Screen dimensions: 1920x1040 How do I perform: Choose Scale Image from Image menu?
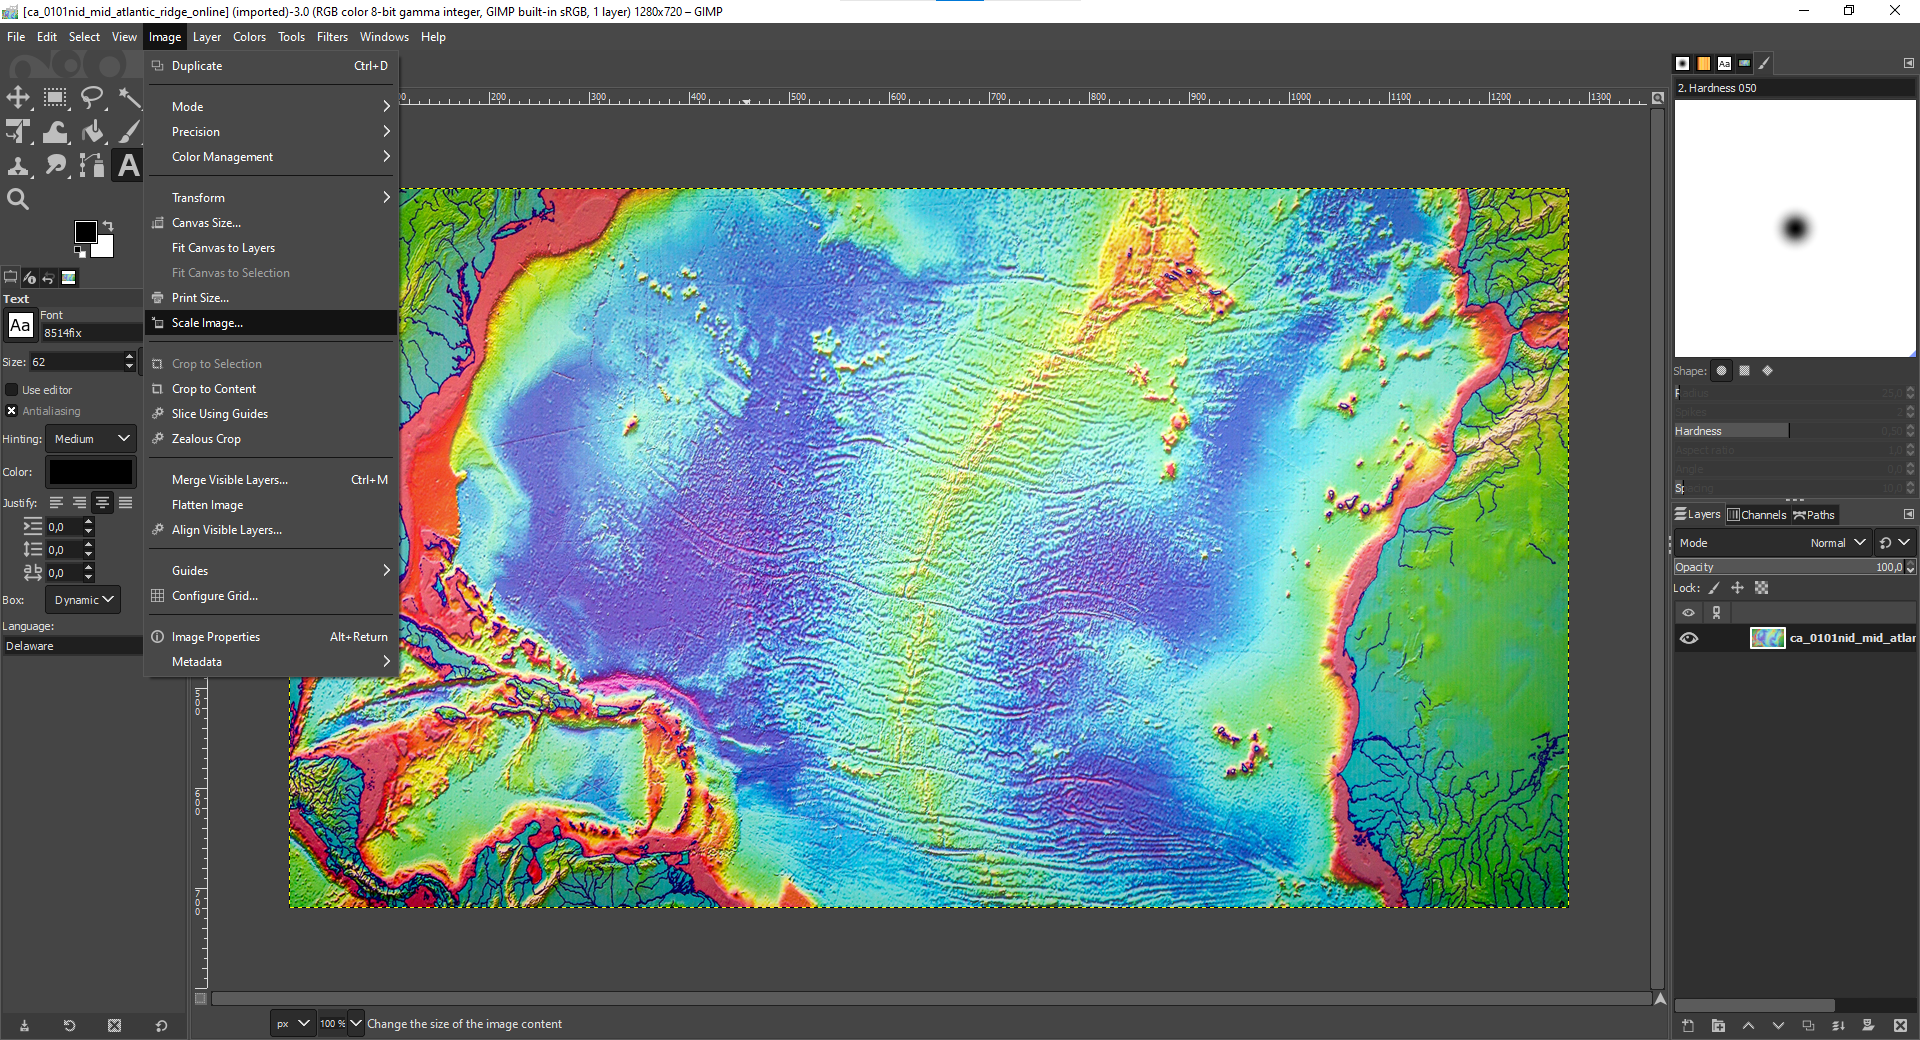272,323
